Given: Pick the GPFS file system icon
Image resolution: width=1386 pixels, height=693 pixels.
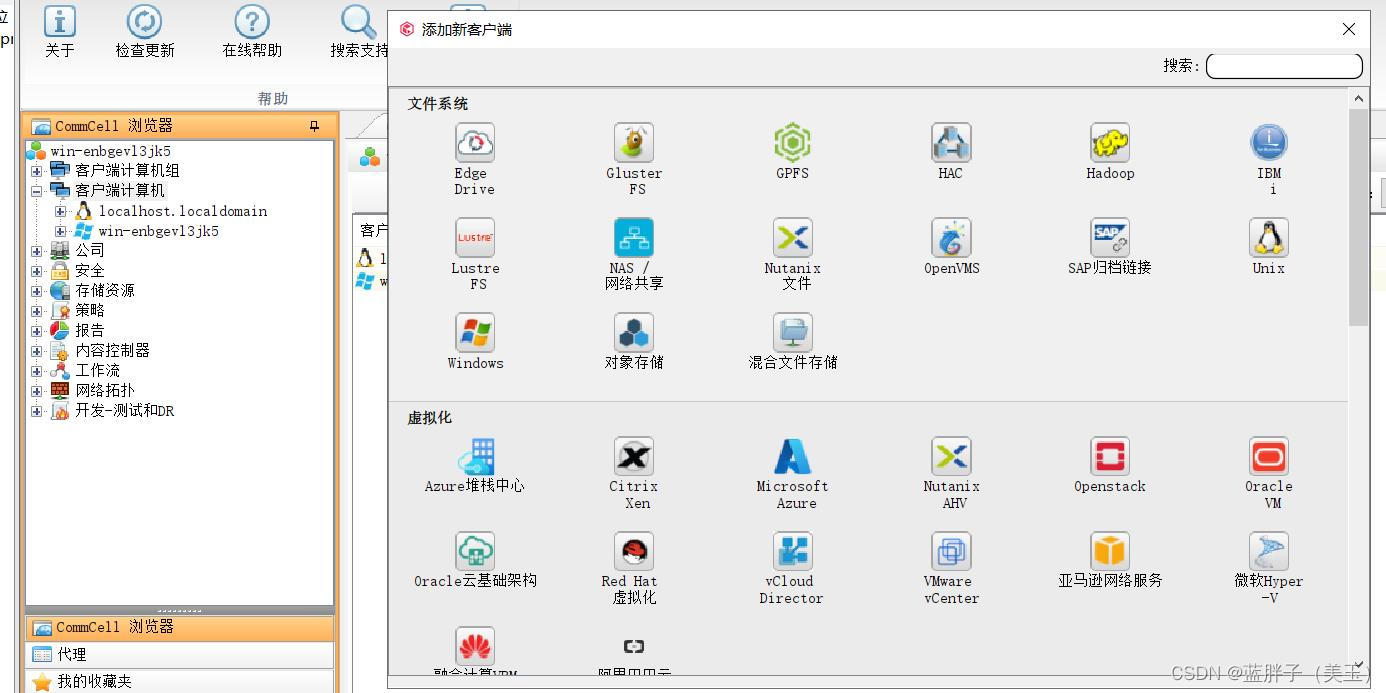Looking at the screenshot, I should click(x=792, y=143).
